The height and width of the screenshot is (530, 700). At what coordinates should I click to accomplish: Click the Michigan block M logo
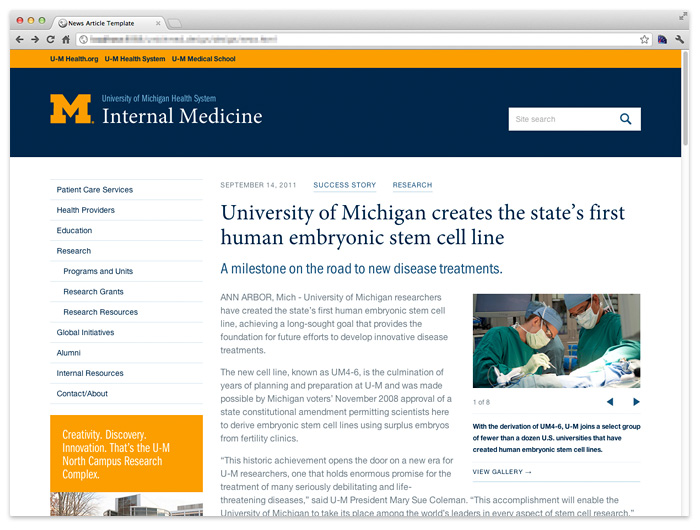(71, 109)
